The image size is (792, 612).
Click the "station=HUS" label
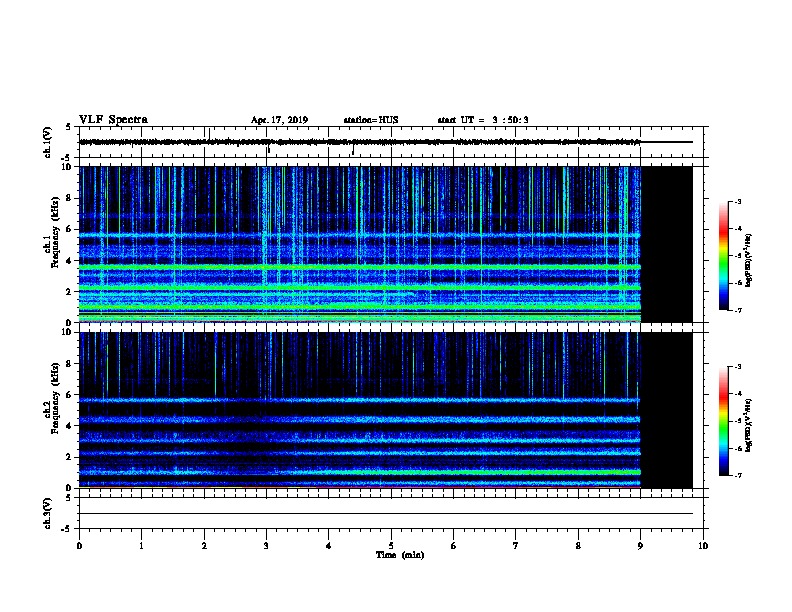pyautogui.click(x=371, y=120)
